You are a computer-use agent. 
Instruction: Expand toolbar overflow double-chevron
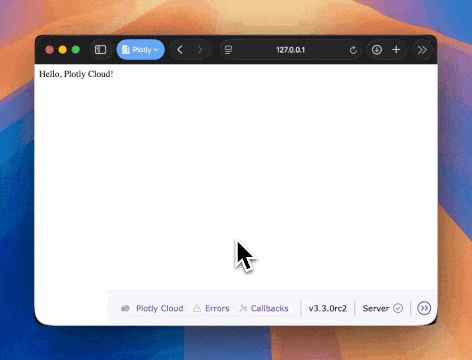coord(422,50)
